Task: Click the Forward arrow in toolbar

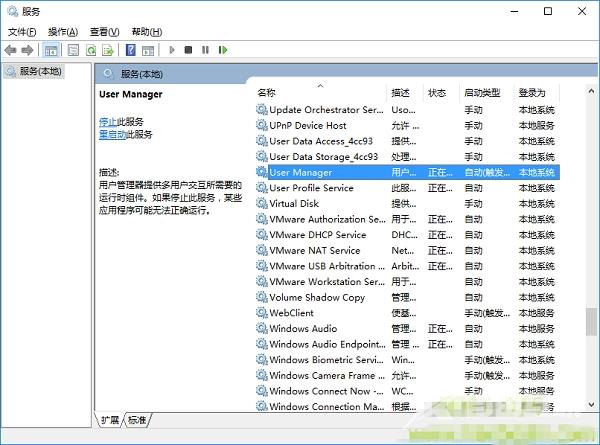Action: (x=27, y=49)
